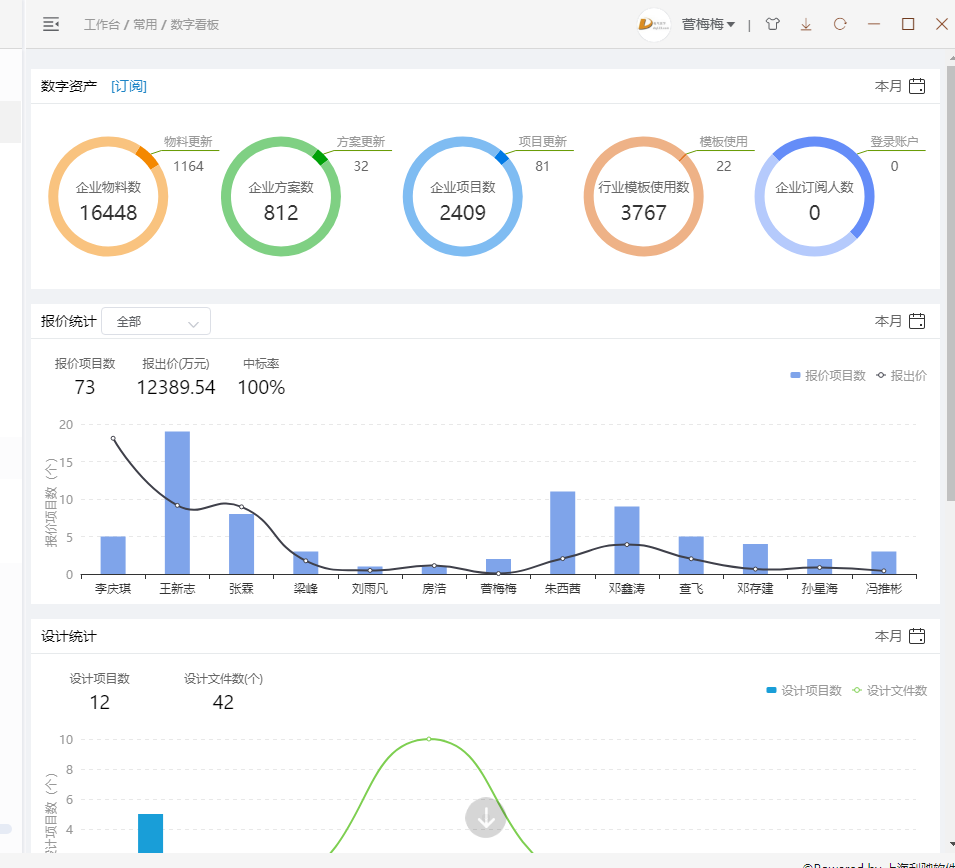
Task: Click the 设计统计 panel title
Action: point(69,637)
